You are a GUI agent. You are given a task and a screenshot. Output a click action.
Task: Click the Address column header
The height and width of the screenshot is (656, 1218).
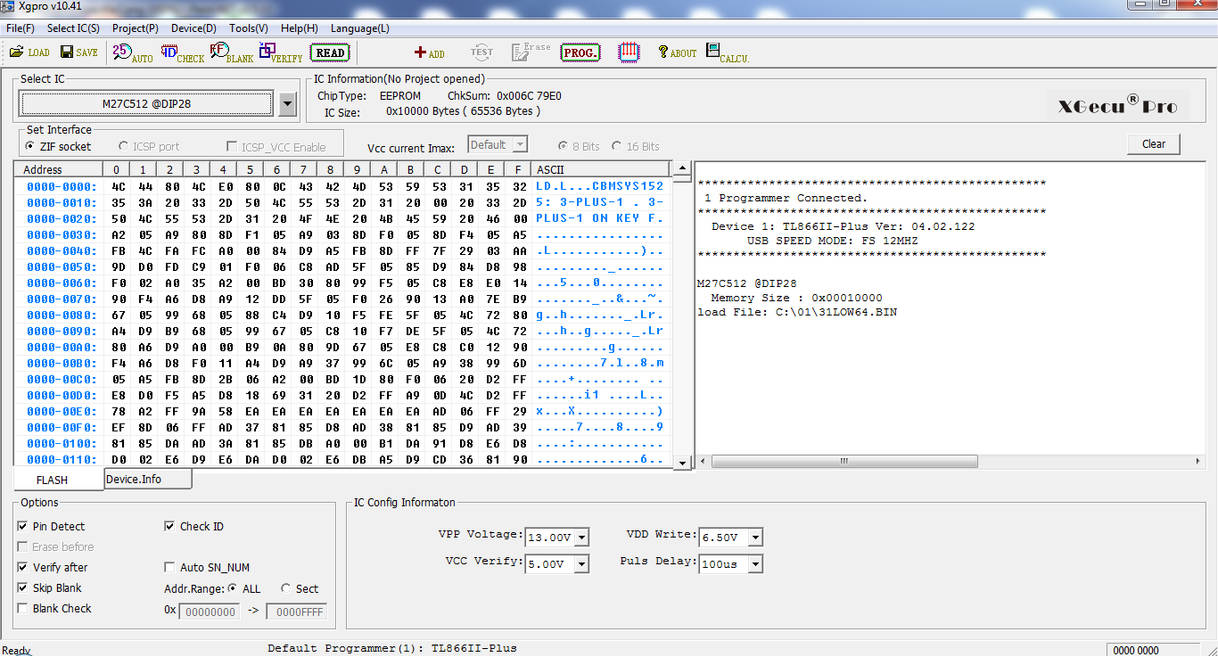58,170
